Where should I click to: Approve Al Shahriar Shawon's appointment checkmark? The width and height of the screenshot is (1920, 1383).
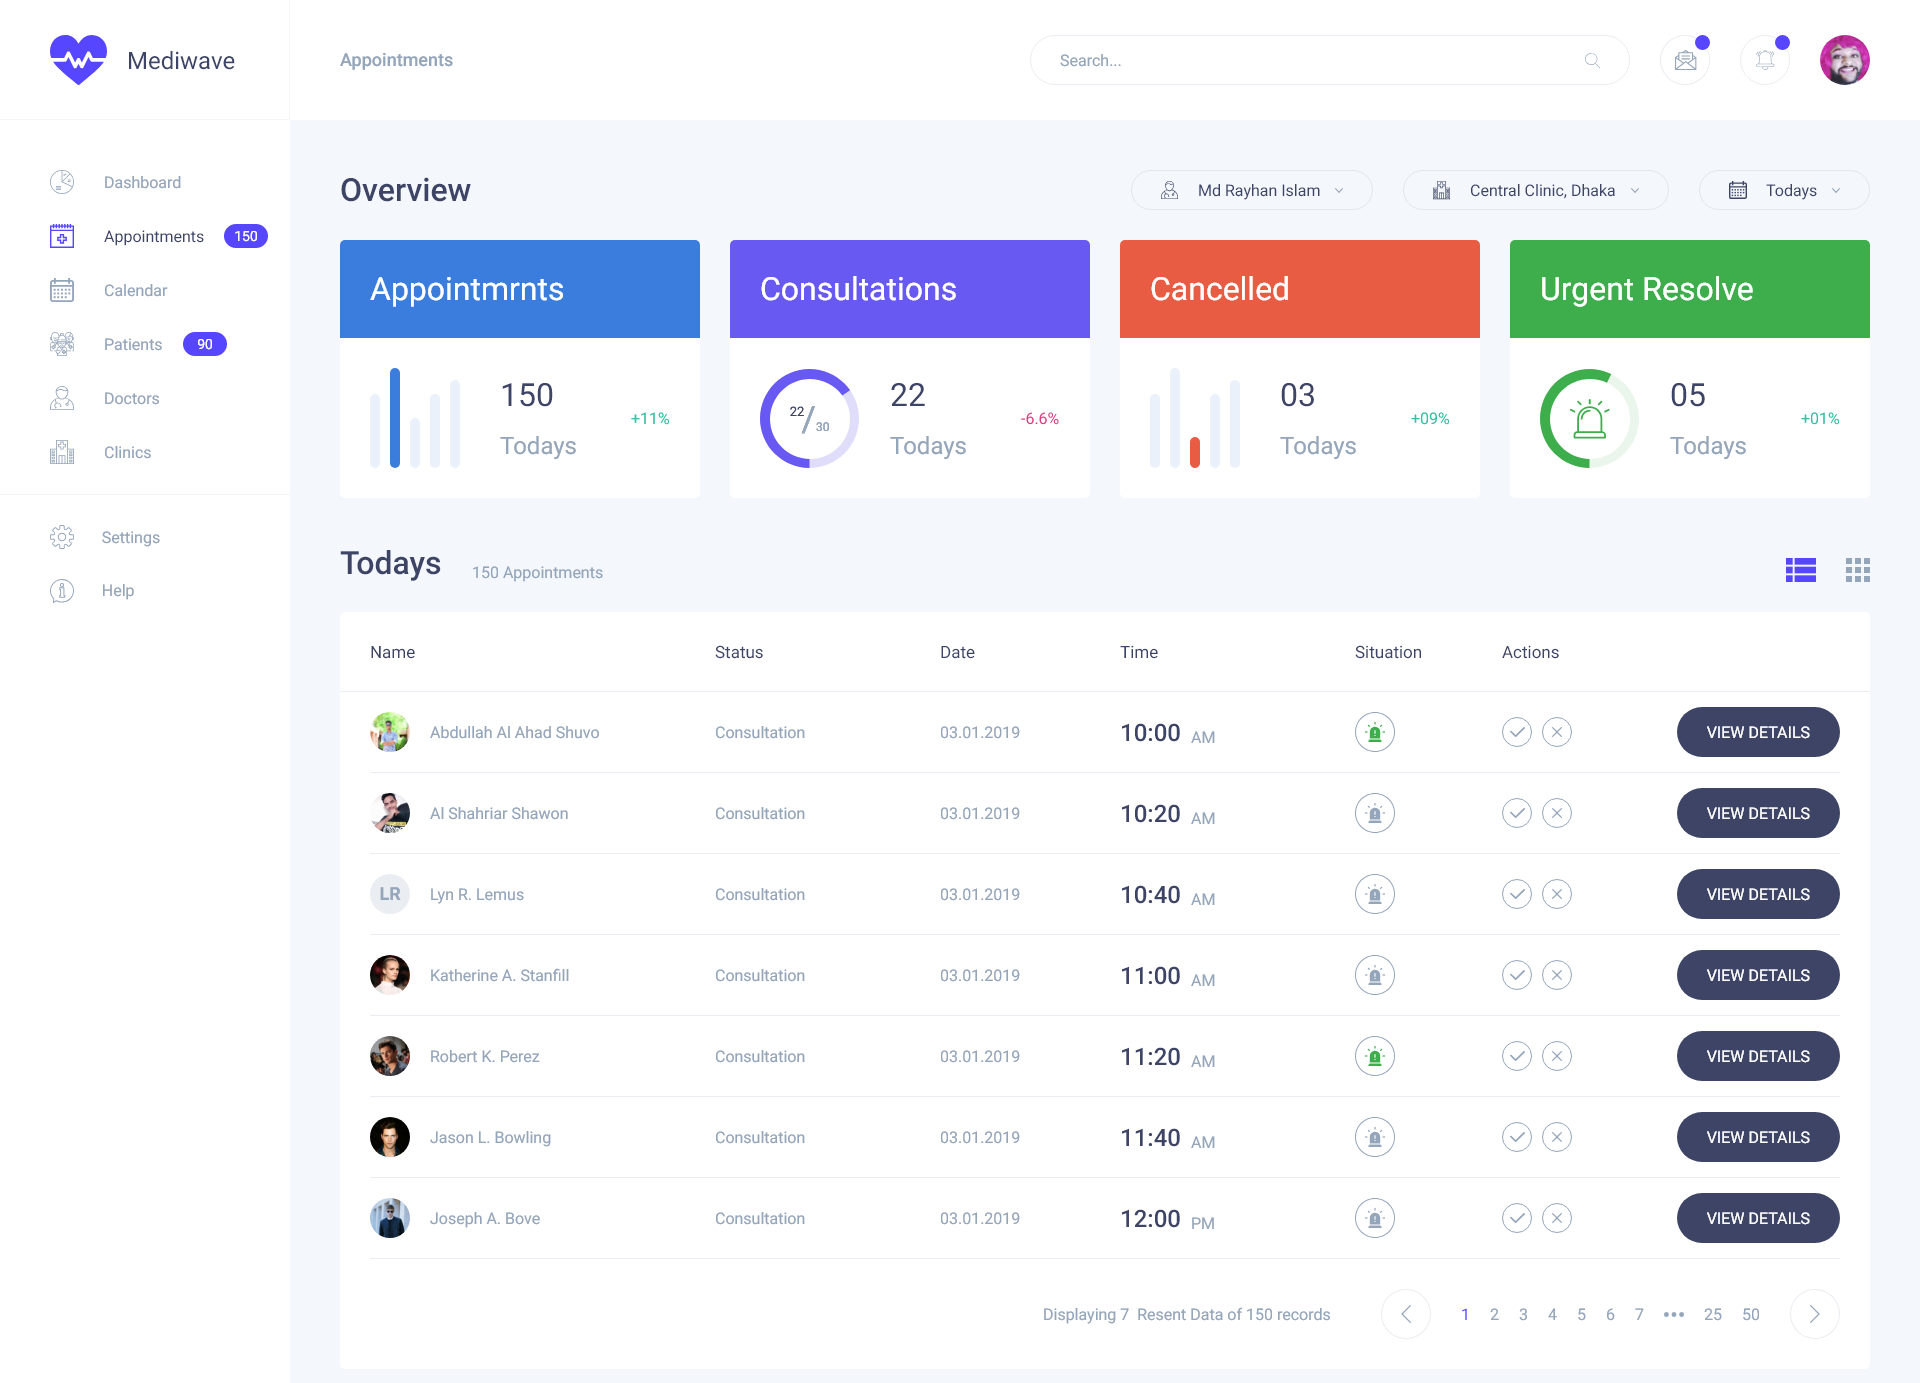(1517, 813)
